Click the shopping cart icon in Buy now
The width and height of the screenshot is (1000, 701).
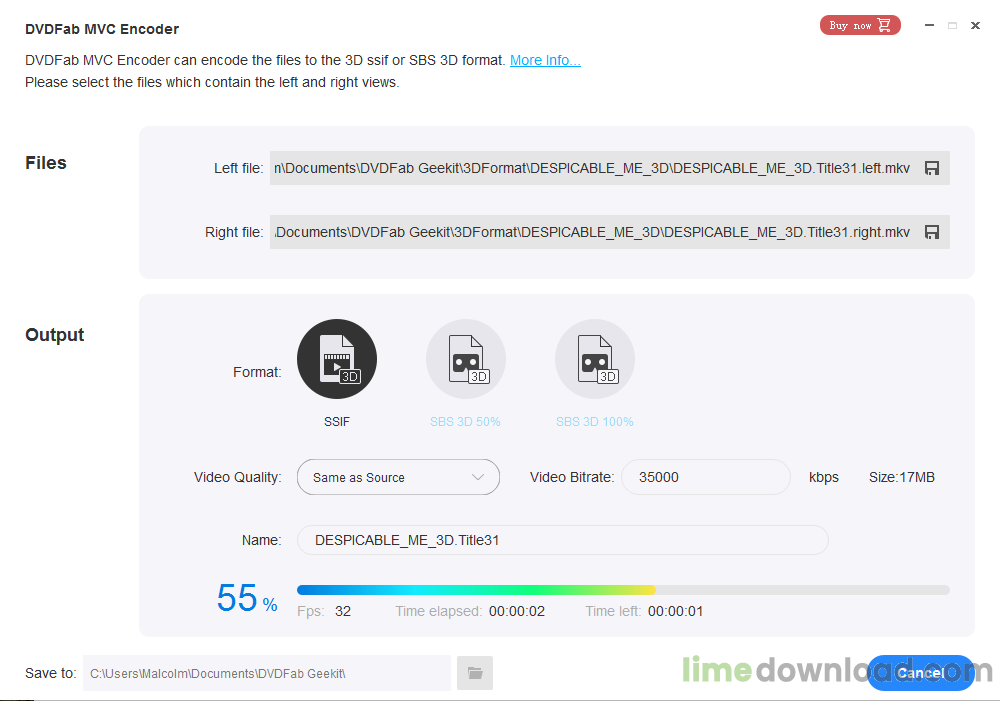884,25
